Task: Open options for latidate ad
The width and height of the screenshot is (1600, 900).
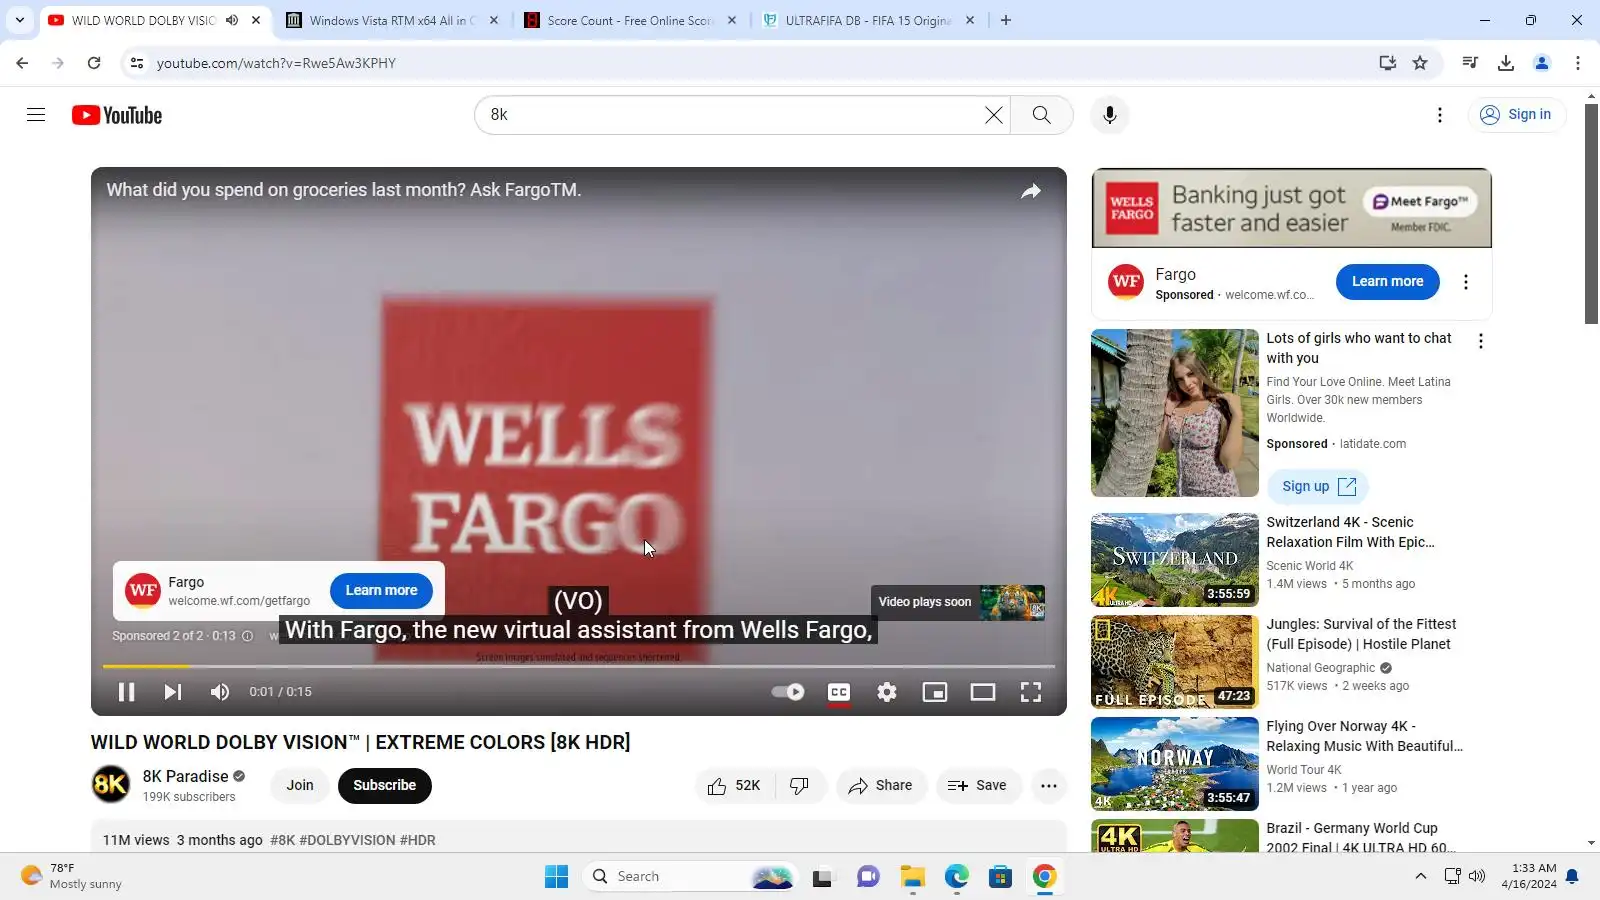Action: click(1481, 341)
